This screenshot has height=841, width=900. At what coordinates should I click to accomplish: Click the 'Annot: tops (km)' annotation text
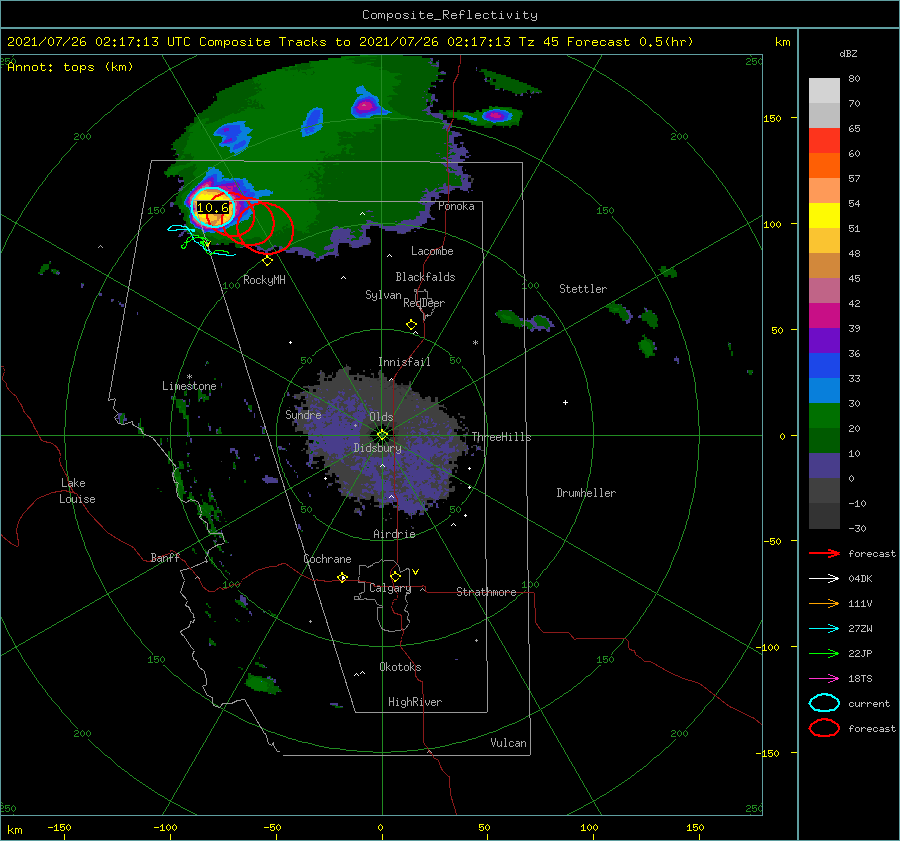(70, 67)
